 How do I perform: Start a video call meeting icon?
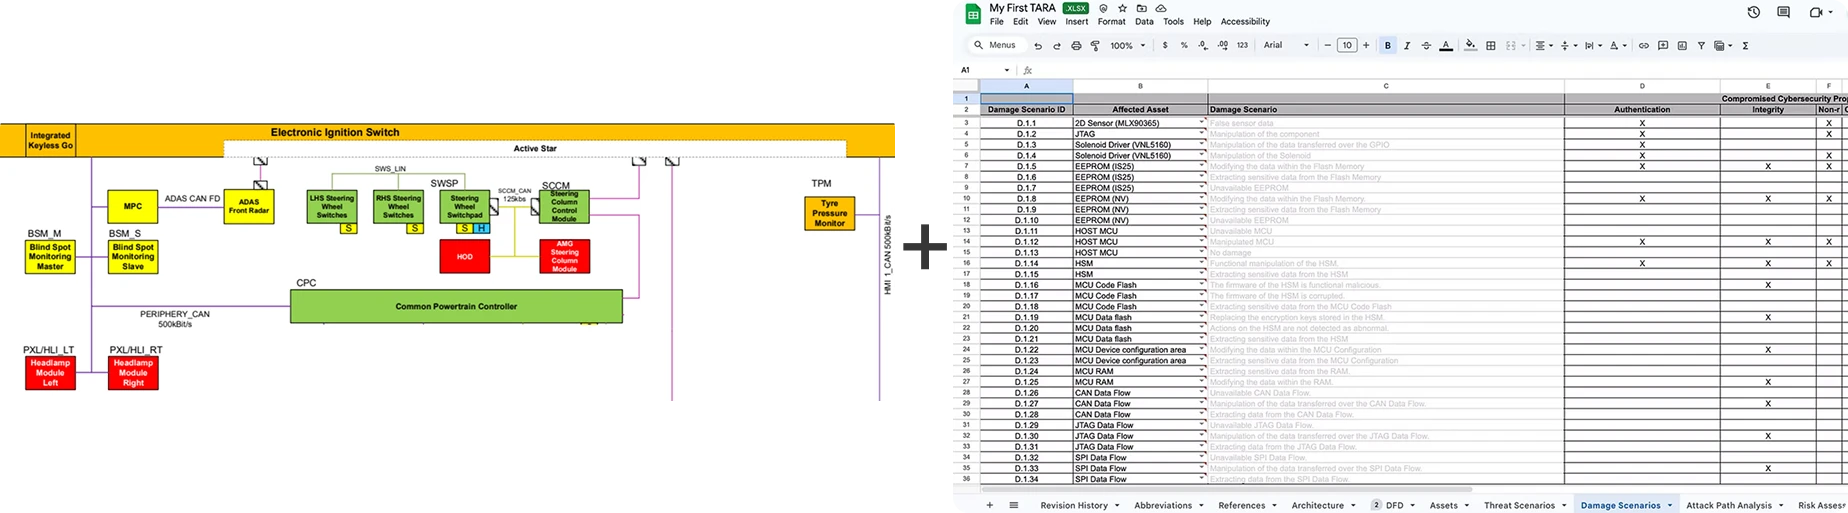coord(1815,12)
